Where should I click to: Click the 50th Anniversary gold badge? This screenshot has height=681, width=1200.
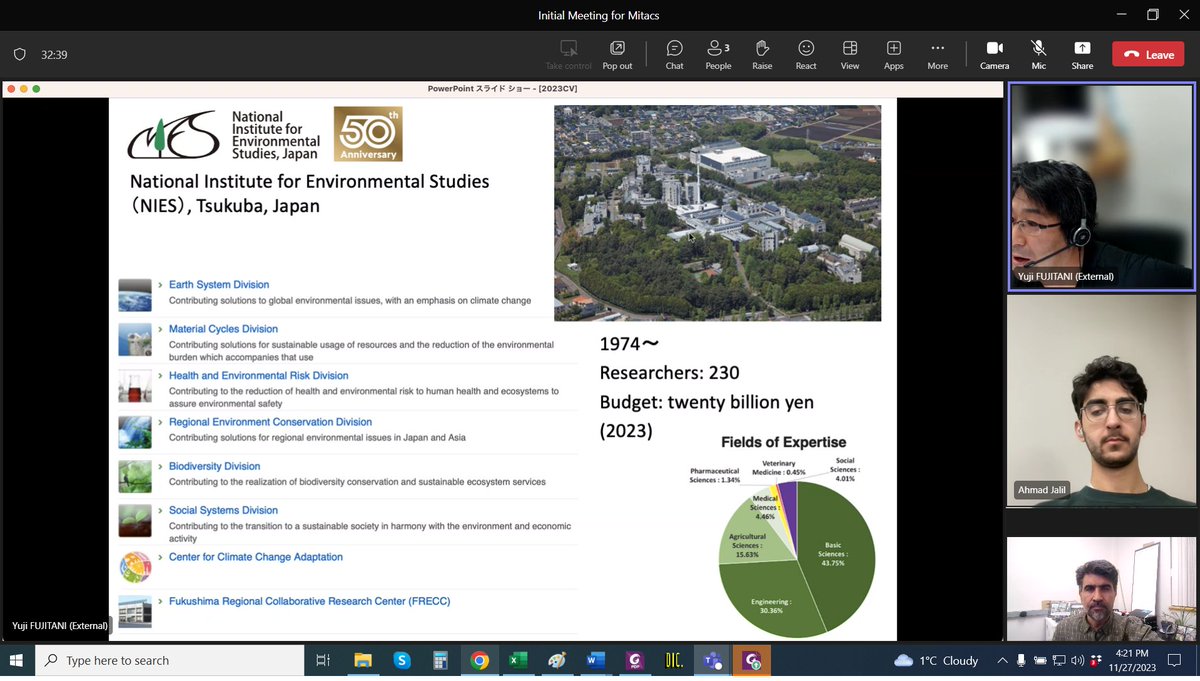368,134
